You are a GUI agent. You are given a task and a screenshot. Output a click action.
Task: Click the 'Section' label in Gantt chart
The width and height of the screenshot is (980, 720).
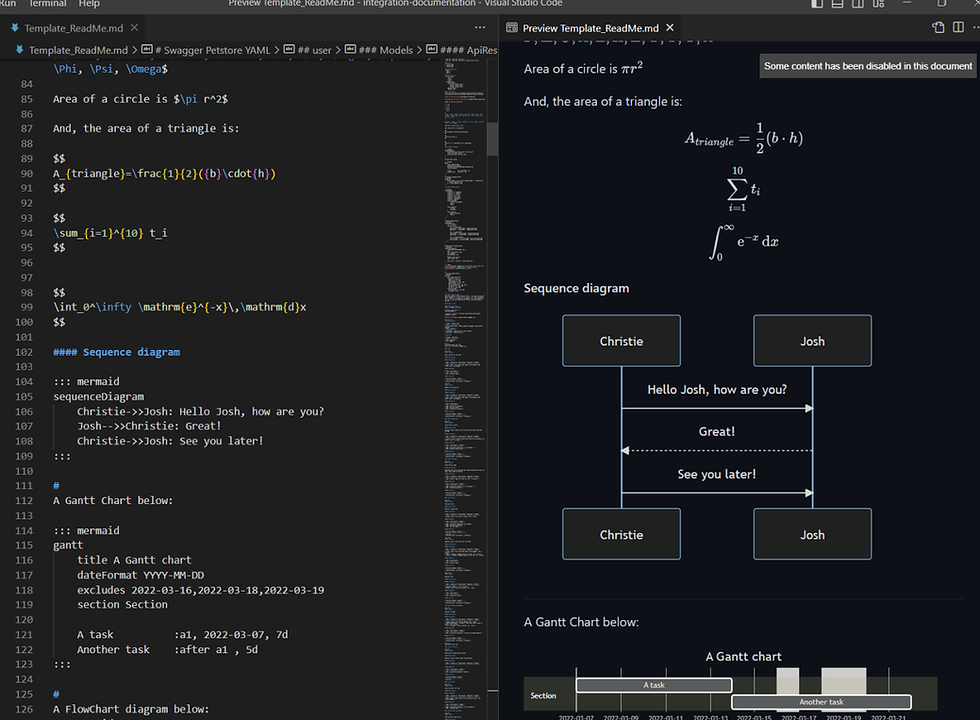coord(543,696)
